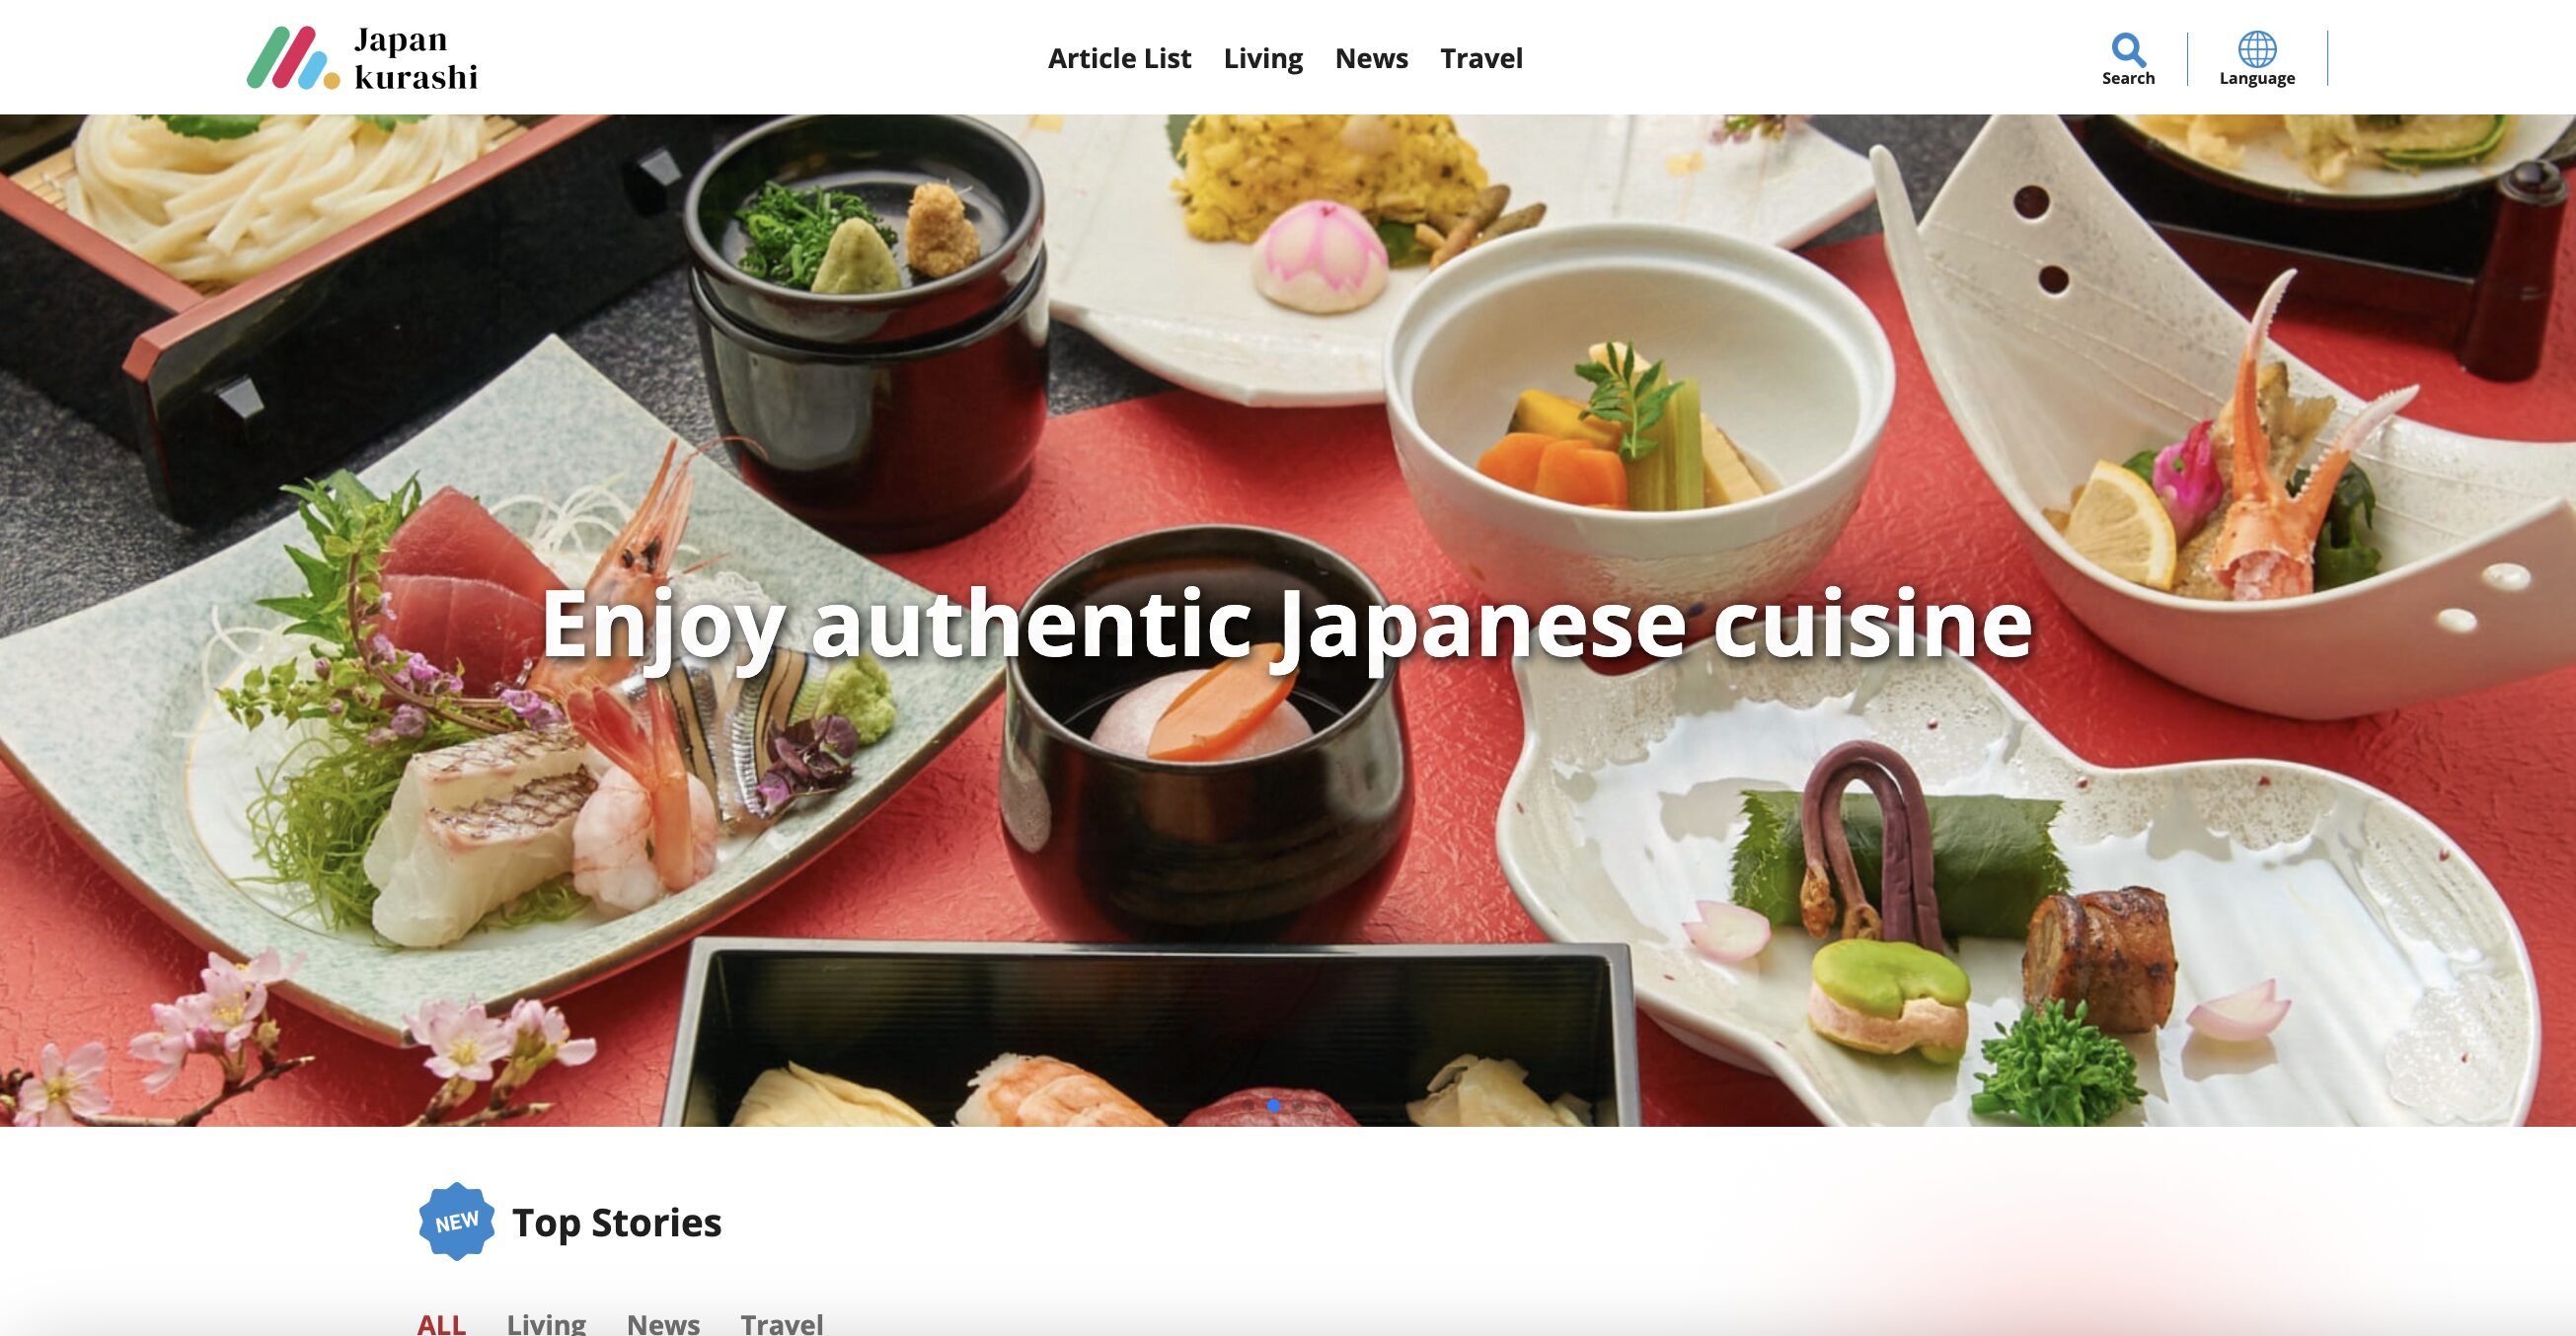Viewport: 2576px width, 1336px height.
Task: Switch to Travel tab under Top Stories
Action: click(782, 1323)
